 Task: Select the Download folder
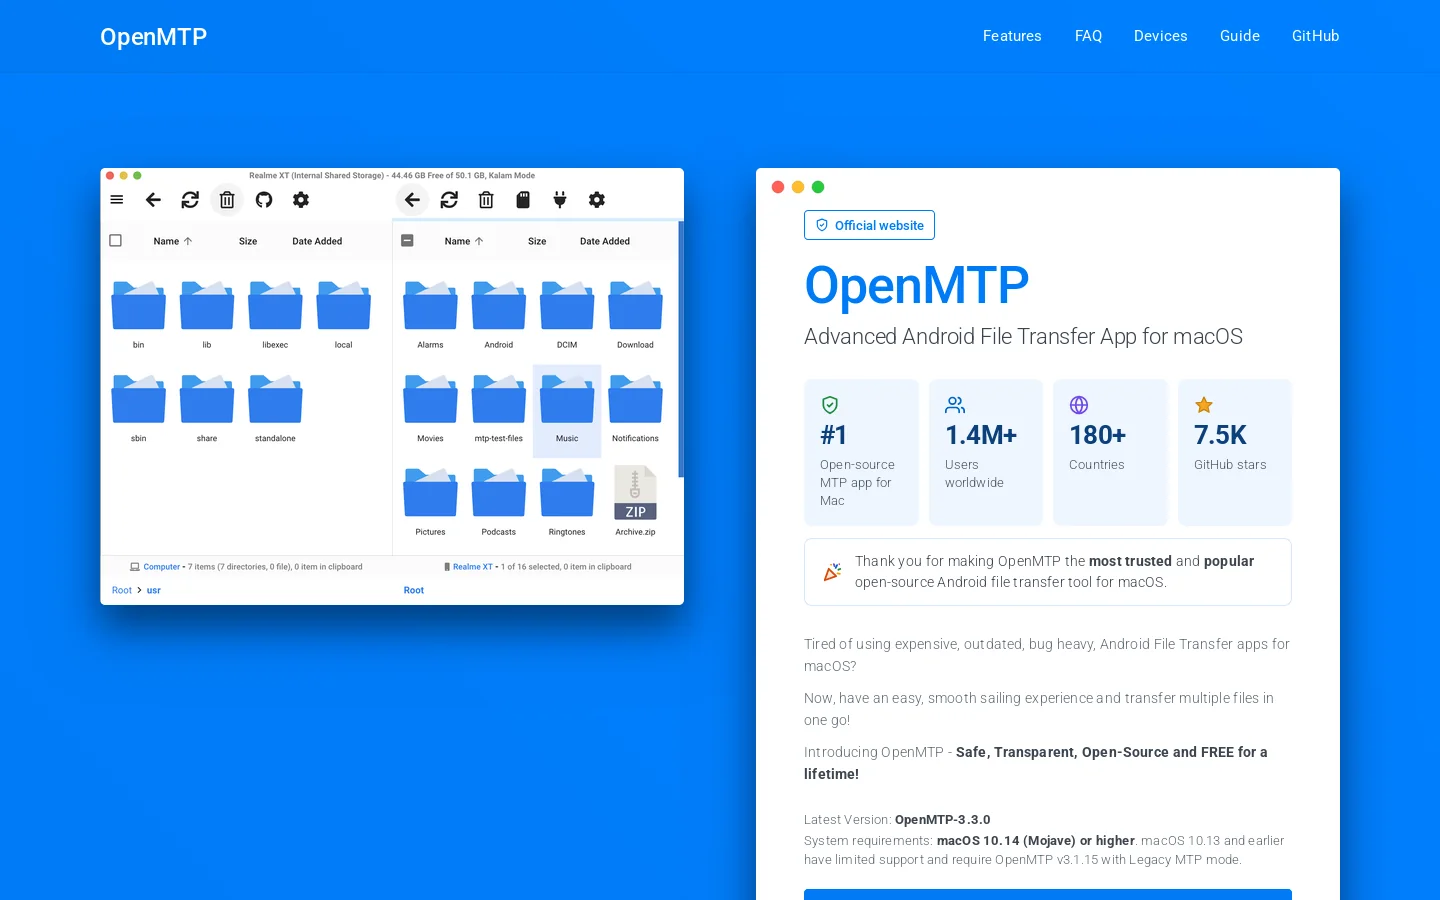[x=635, y=315]
